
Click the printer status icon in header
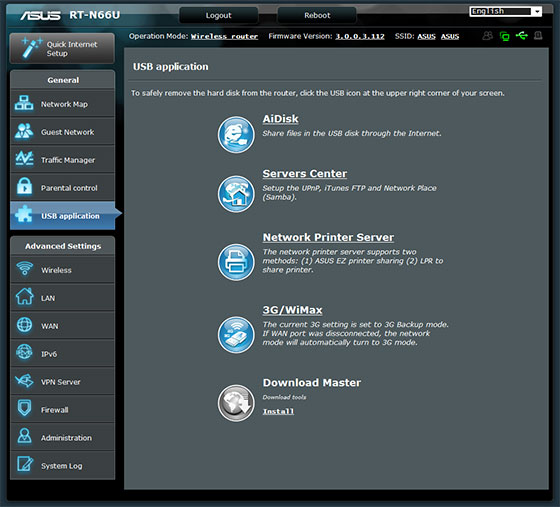tap(538, 35)
